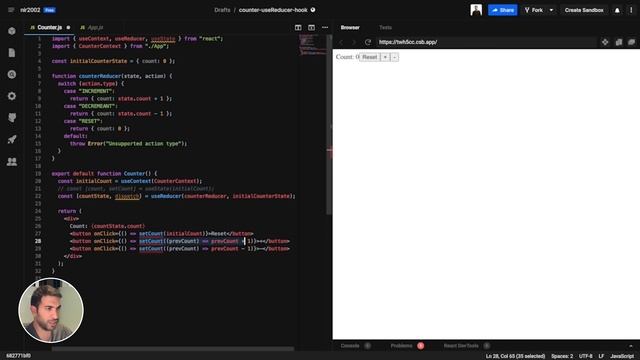640x360 pixels.
Task: Open the Live collaboration people icon
Action: [x=12, y=162]
